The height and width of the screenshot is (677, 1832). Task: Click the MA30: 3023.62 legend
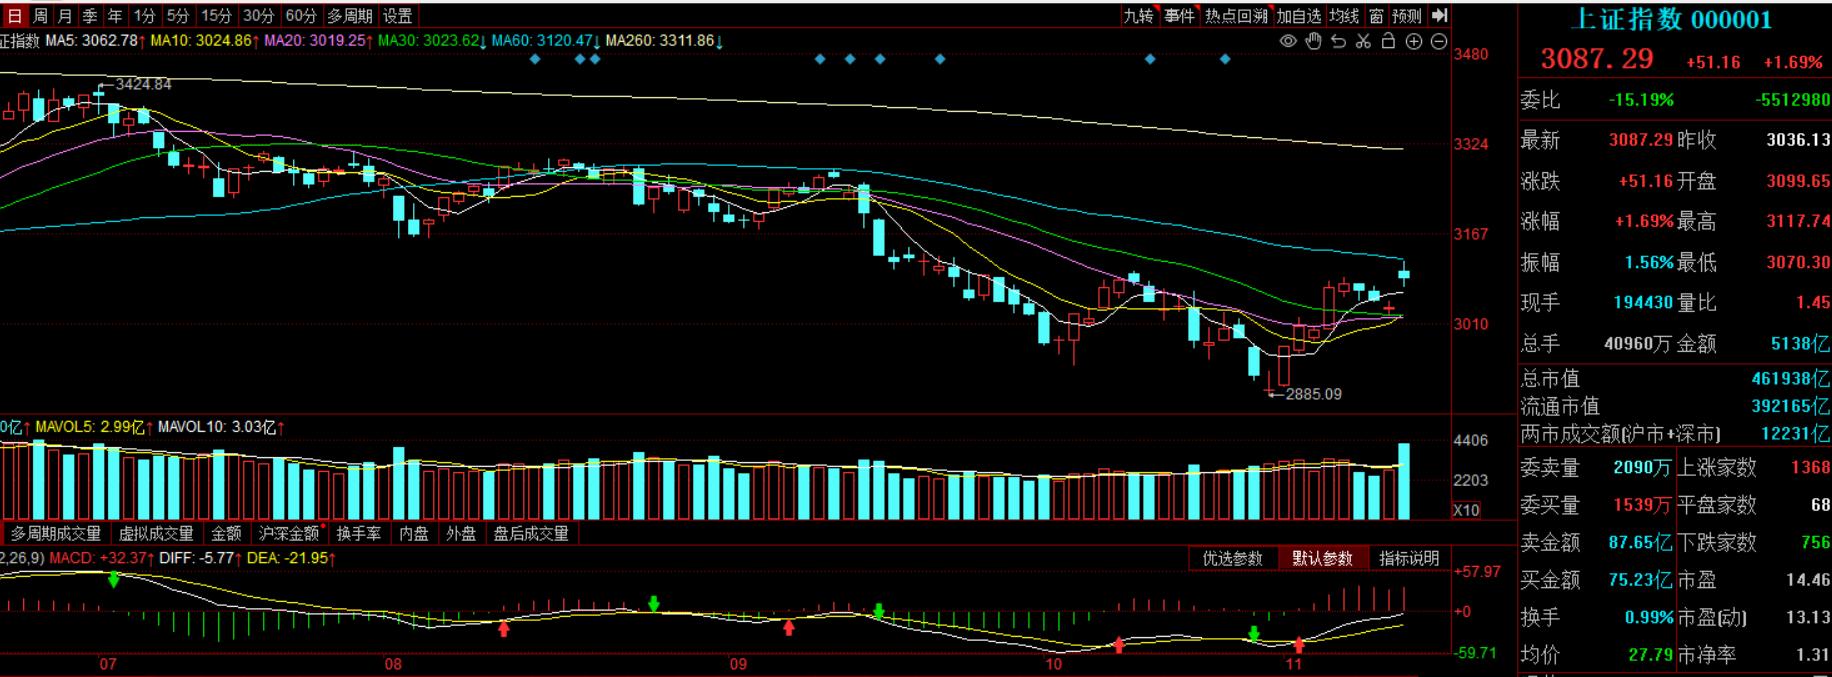click(432, 41)
